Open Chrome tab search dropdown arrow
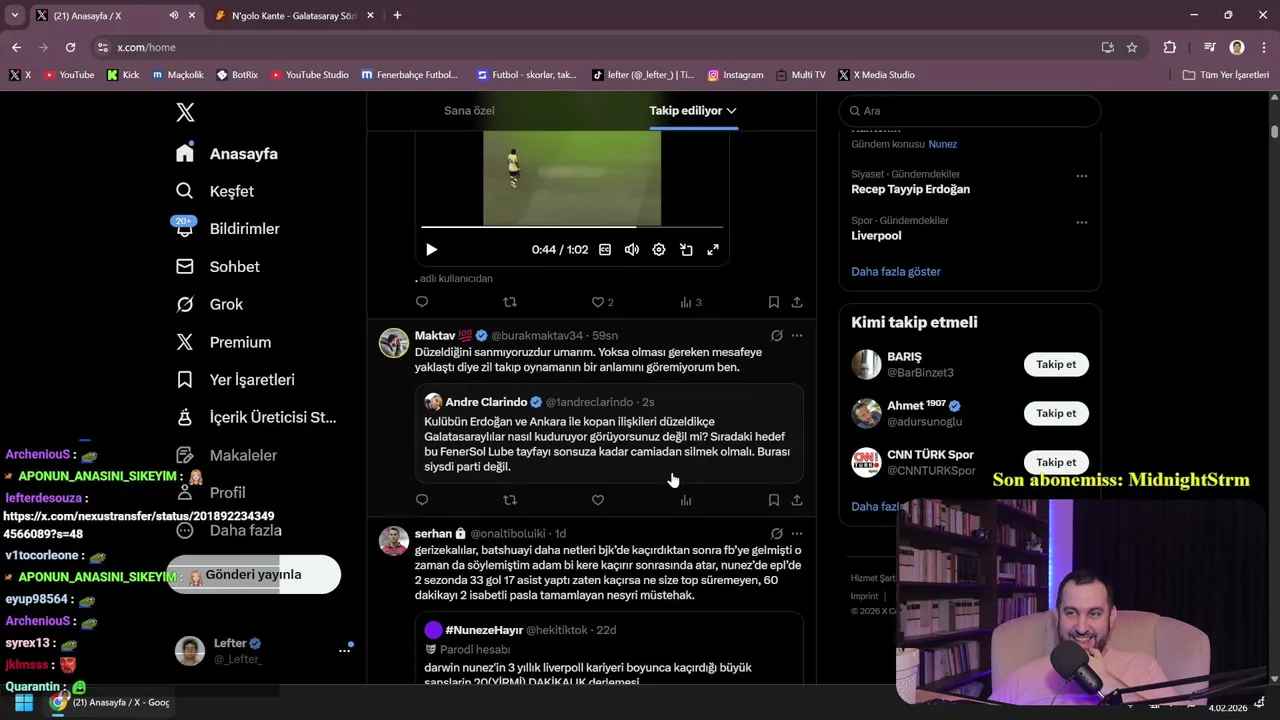The width and height of the screenshot is (1280, 720). click(14, 16)
